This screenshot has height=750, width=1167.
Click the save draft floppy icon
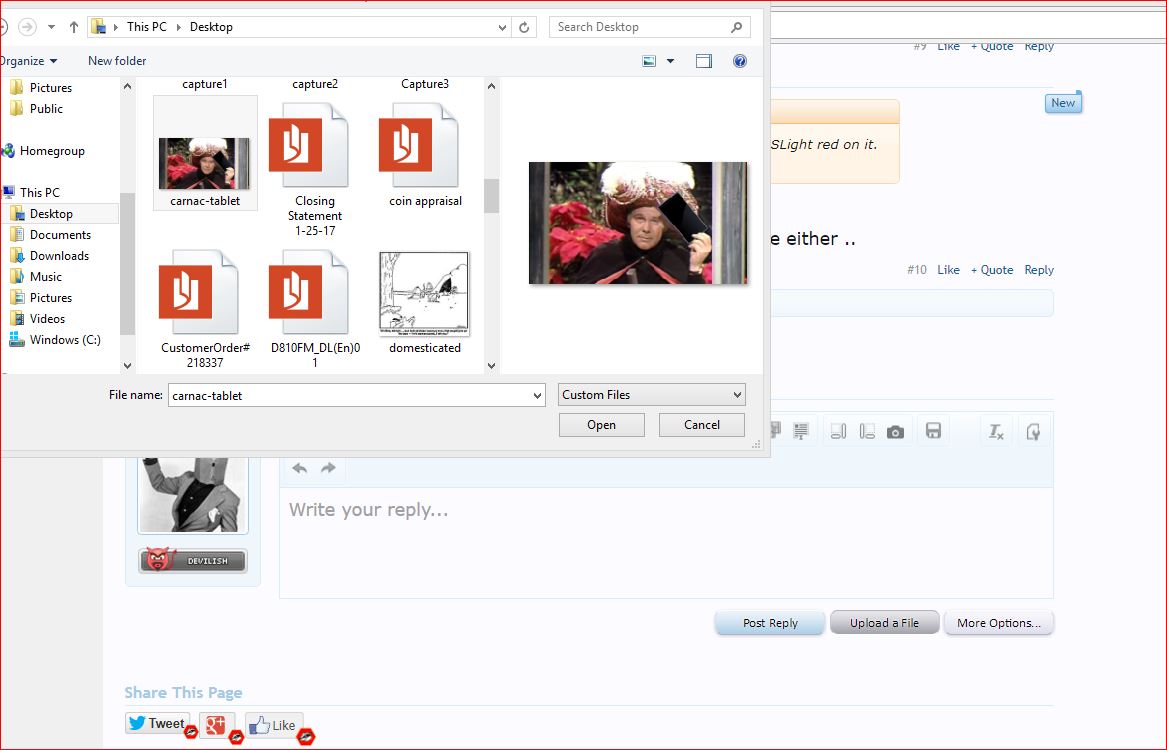(933, 431)
